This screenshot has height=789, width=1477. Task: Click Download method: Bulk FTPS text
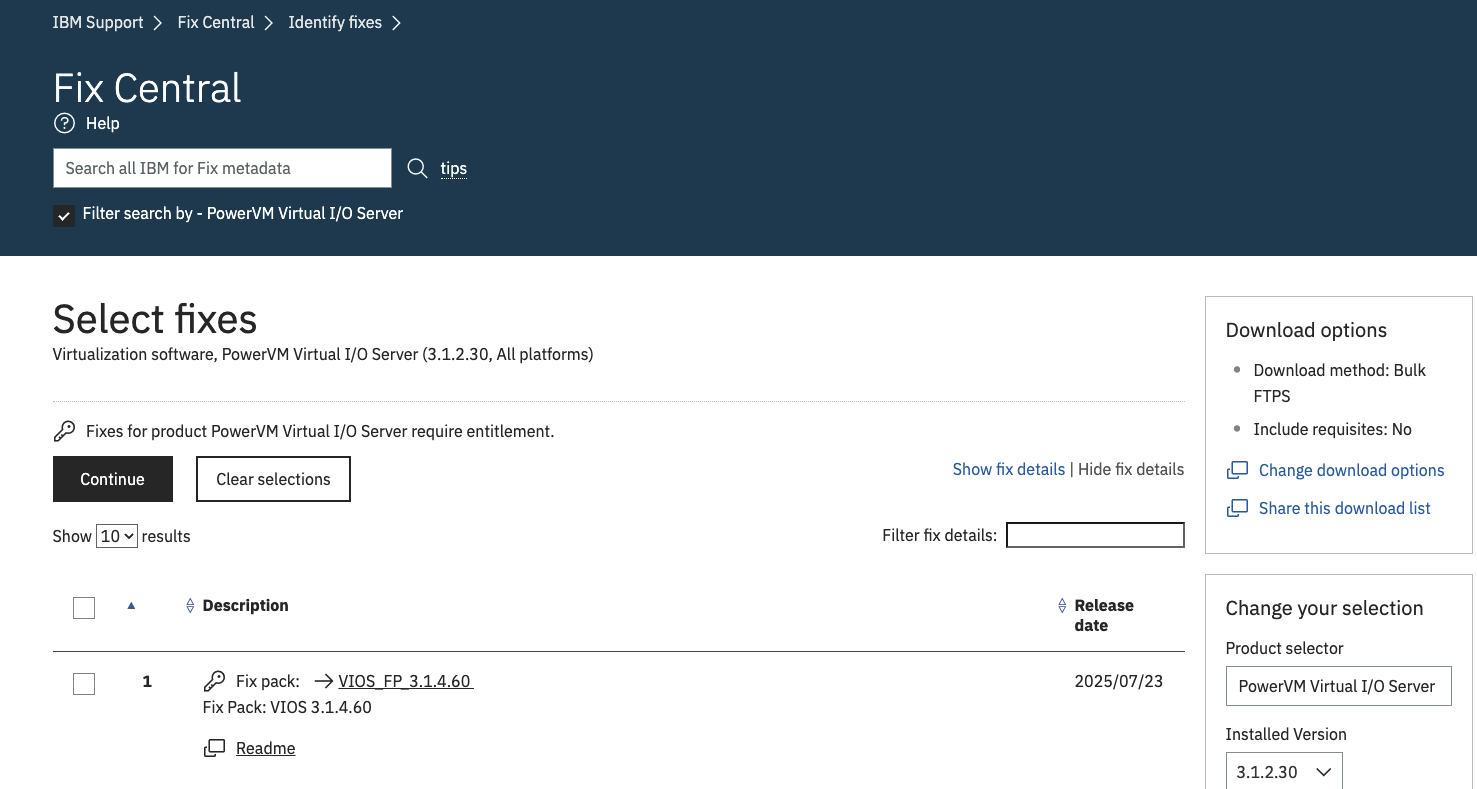pyautogui.click(x=1339, y=383)
